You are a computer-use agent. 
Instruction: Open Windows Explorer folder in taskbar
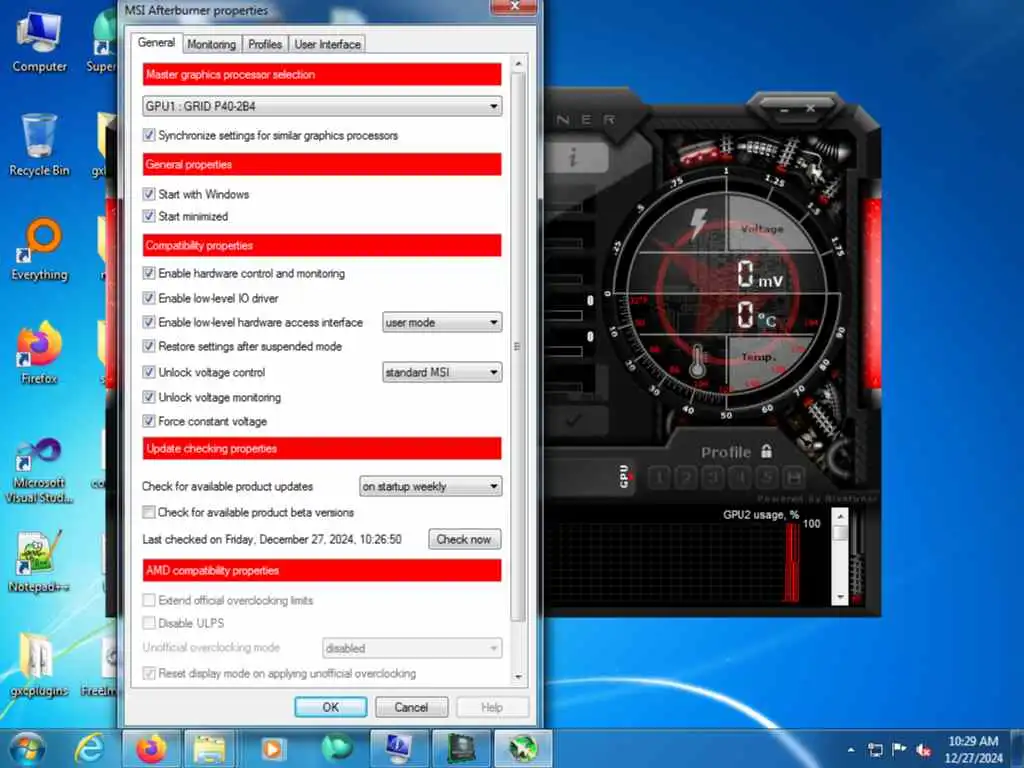209,748
